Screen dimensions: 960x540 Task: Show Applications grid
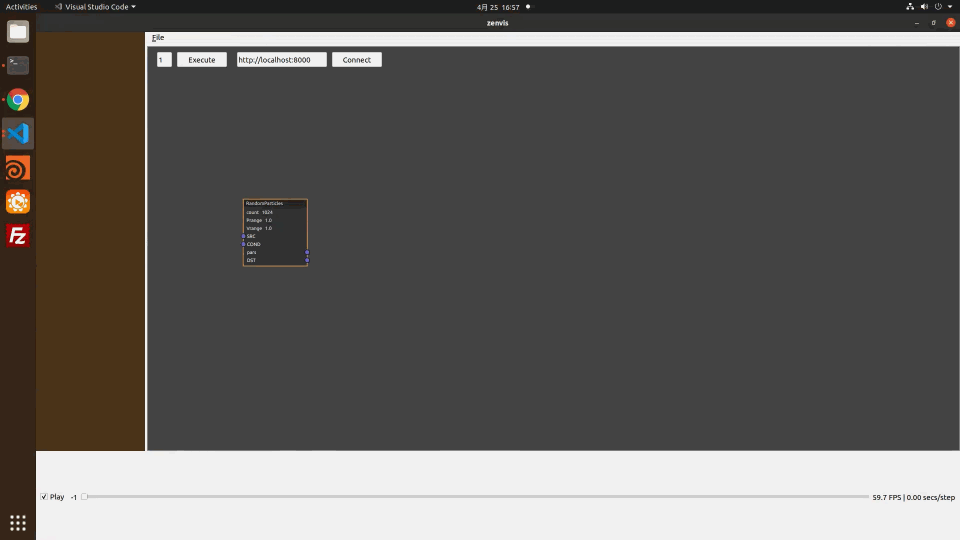tap(18, 522)
